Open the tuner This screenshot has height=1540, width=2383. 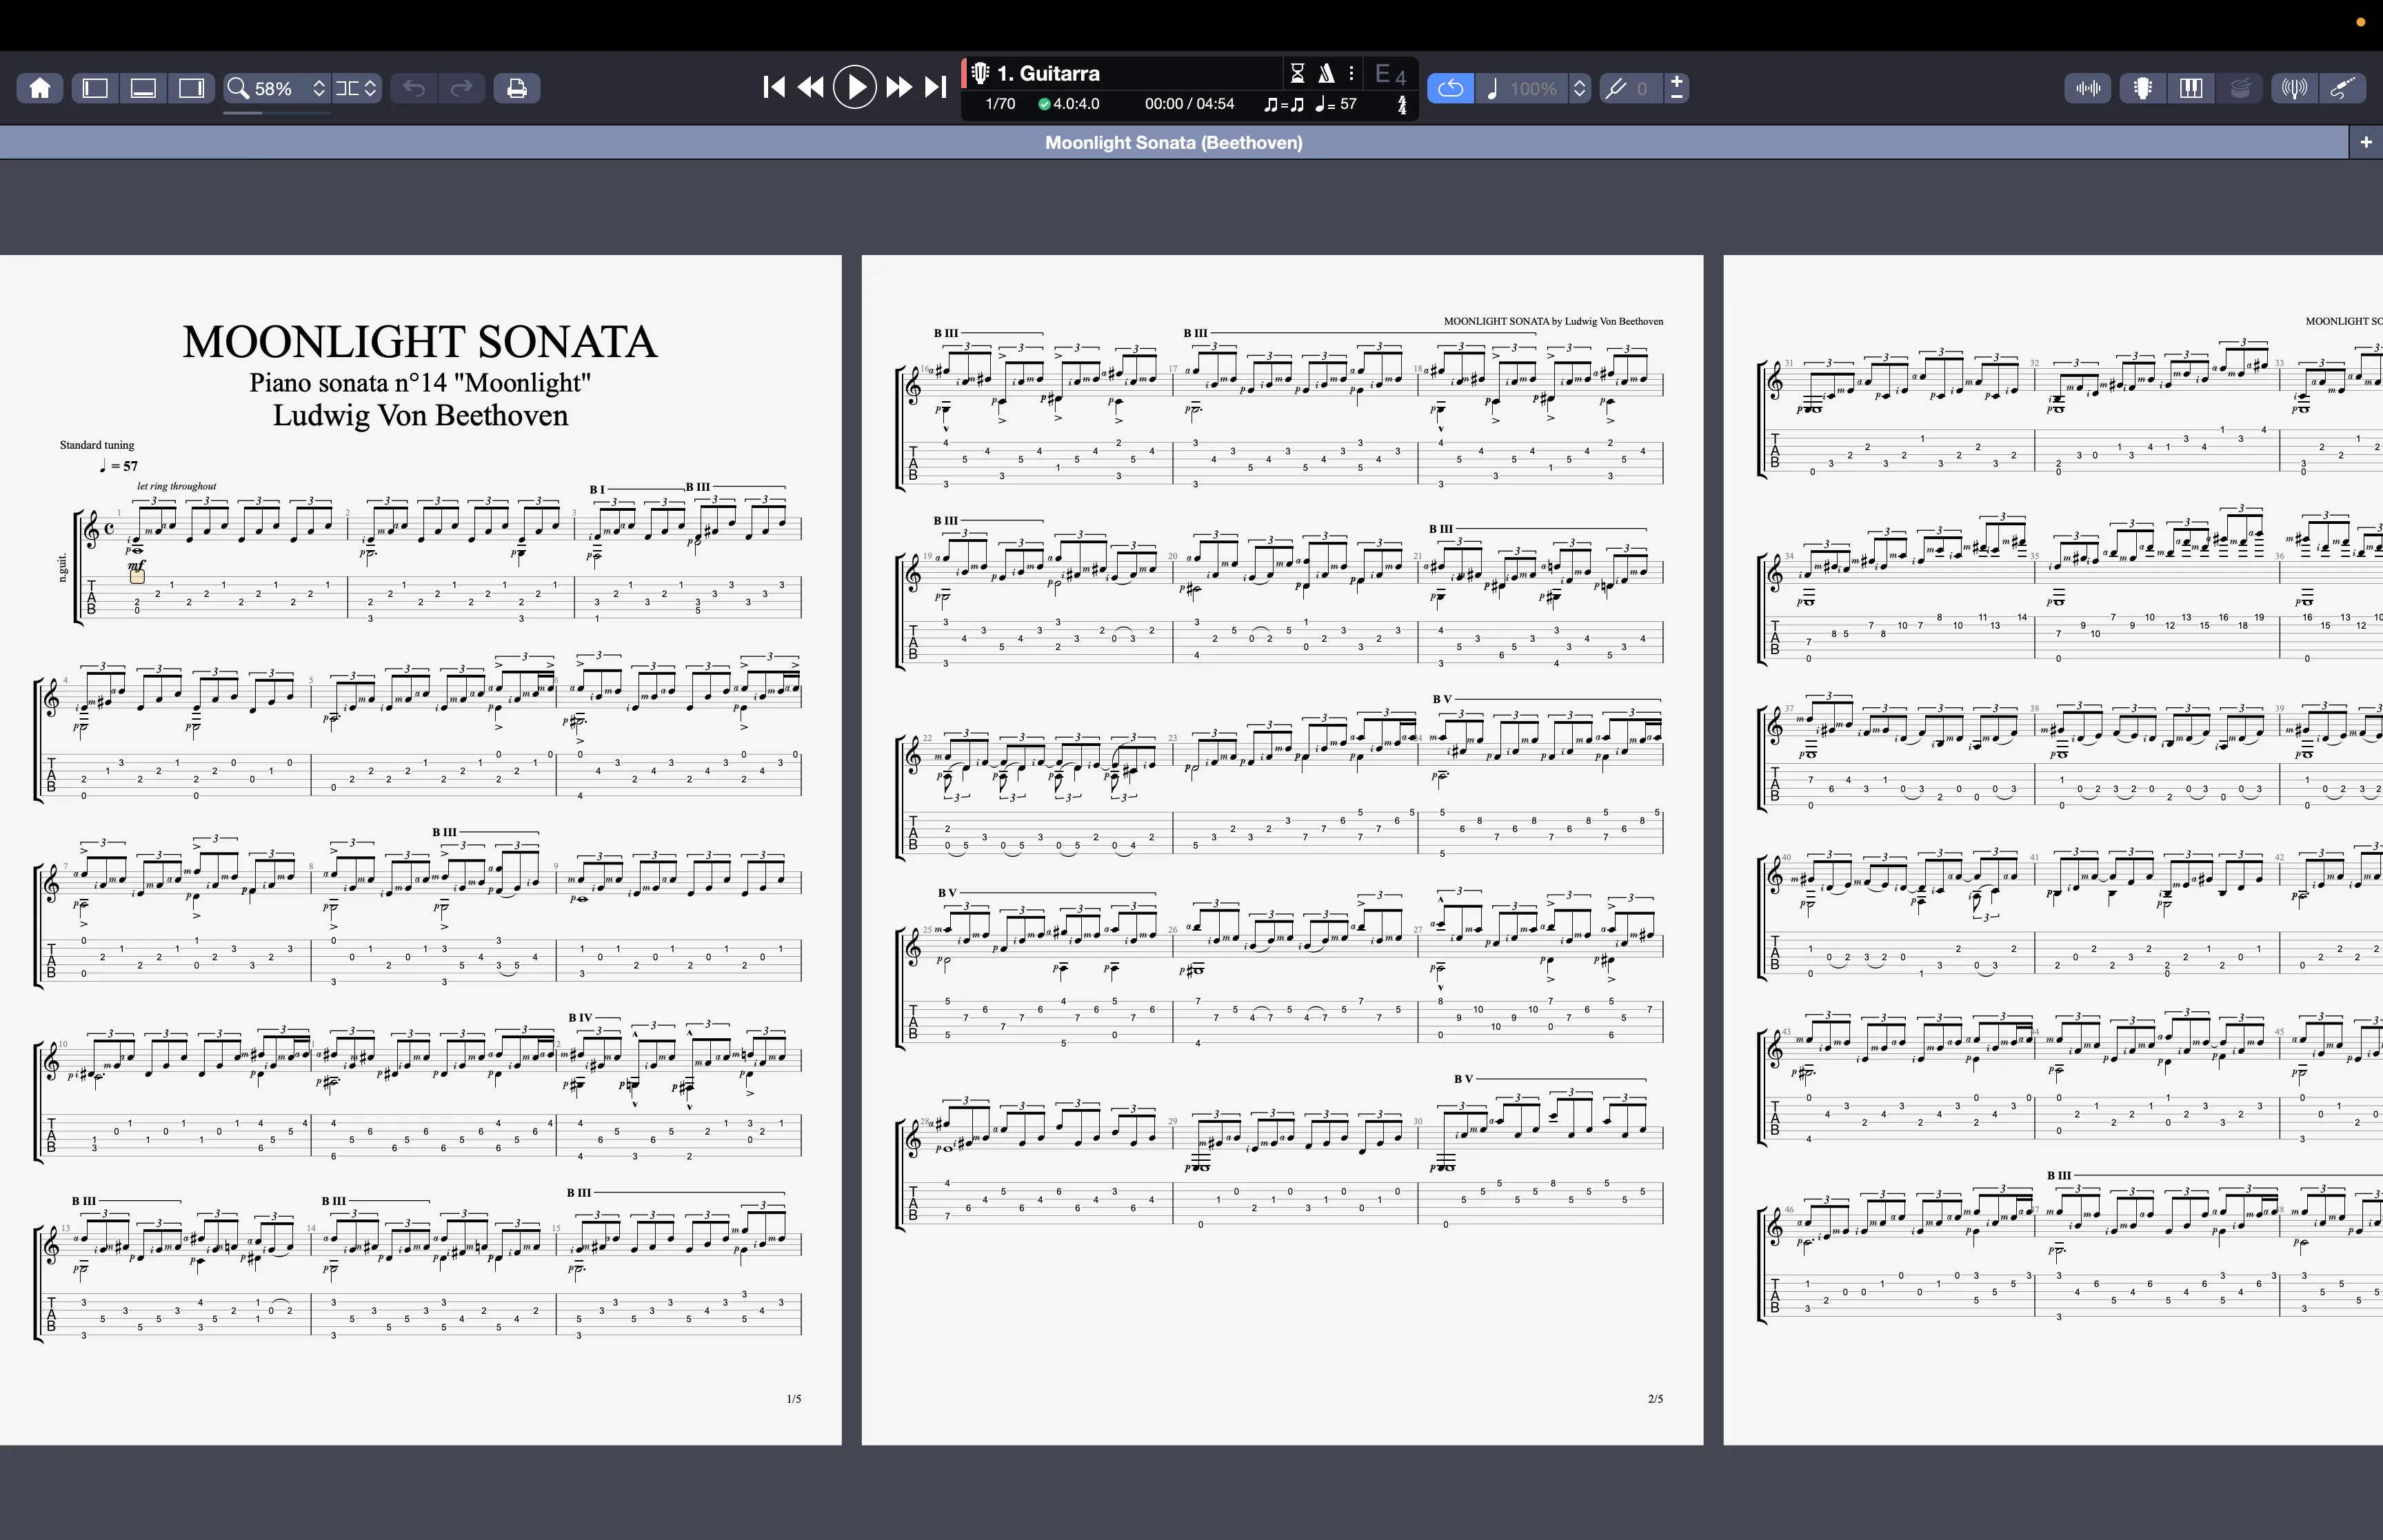[x=2294, y=88]
